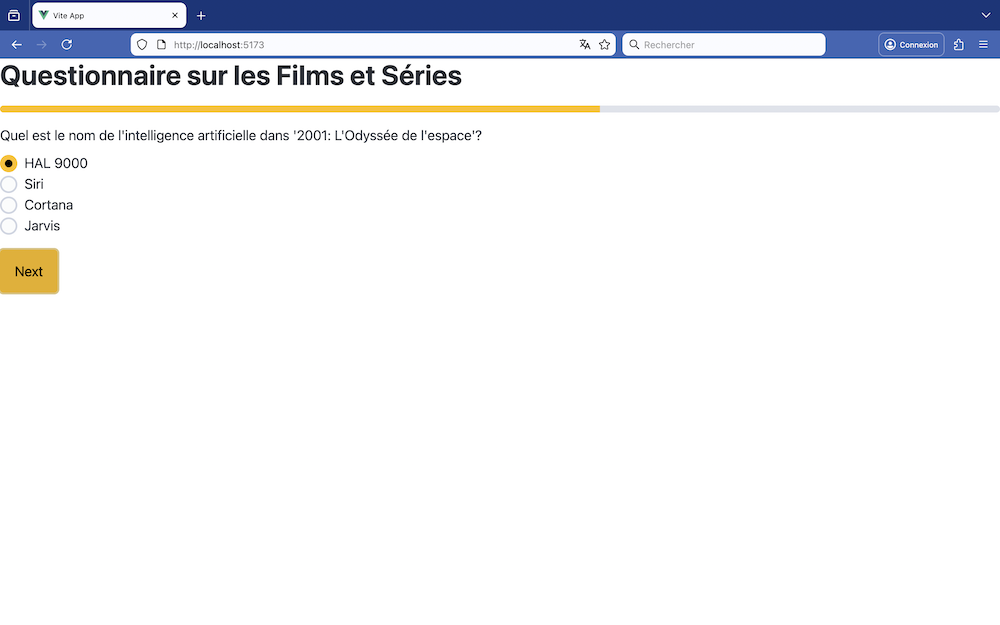The height and width of the screenshot is (625, 1000).
Task: Pick Cortana as the answer
Action: (9, 205)
